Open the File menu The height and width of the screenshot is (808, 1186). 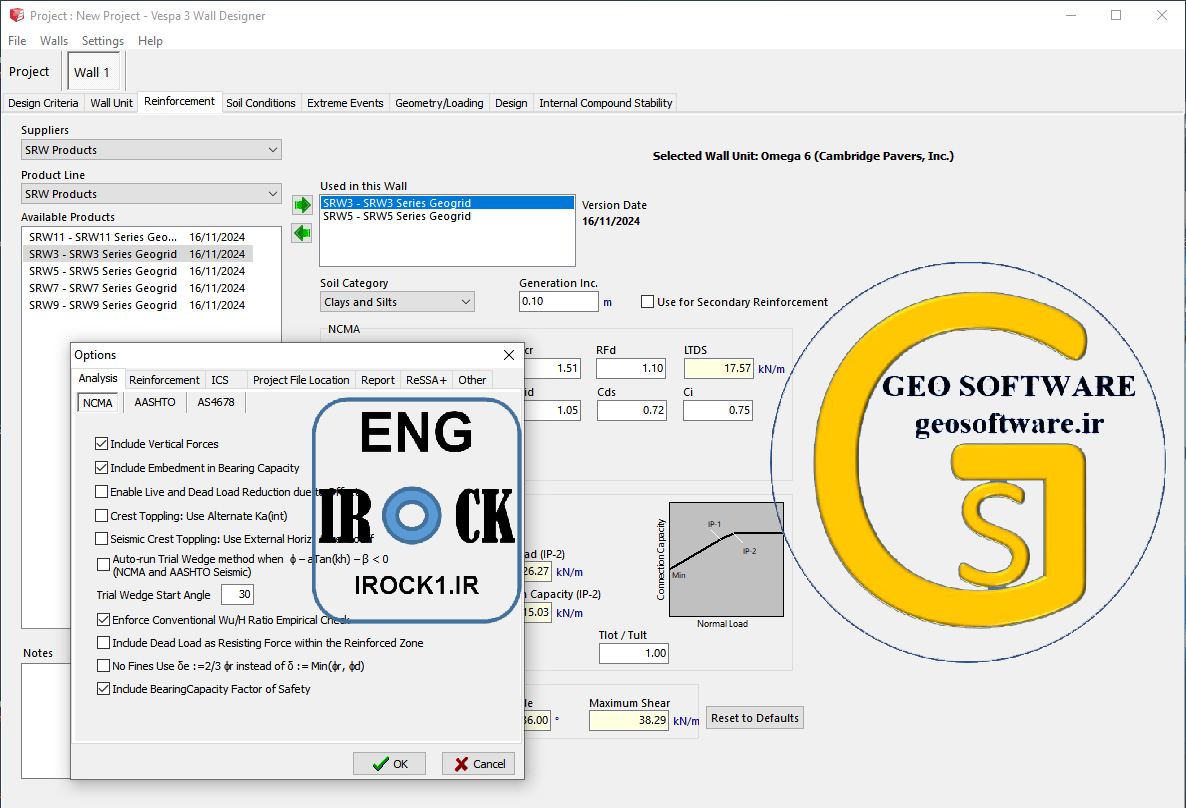(x=17, y=41)
